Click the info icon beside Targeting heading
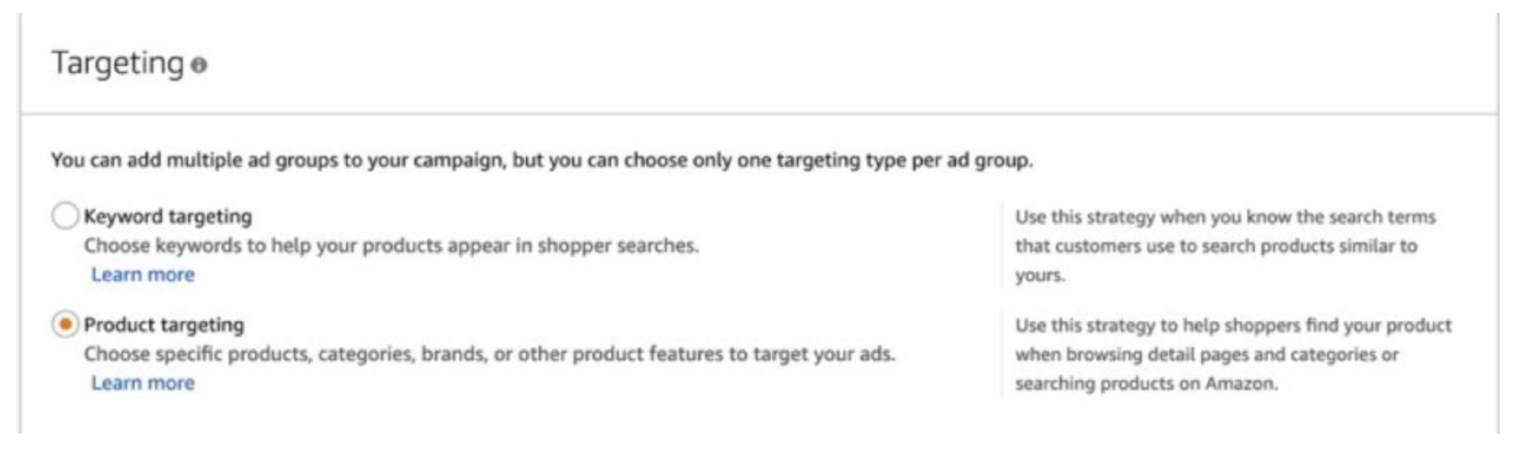Image resolution: width=1536 pixels, height=463 pixels. point(199,65)
